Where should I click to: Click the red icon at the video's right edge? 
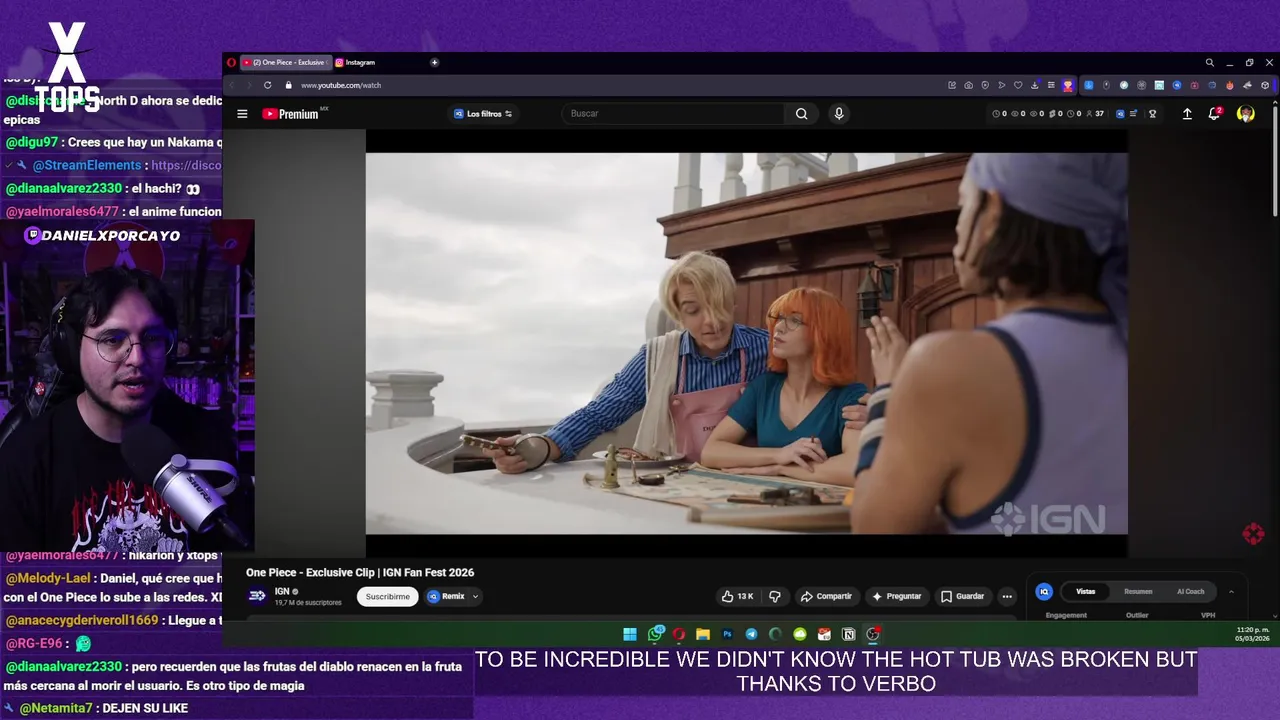pyautogui.click(x=1253, y=534)
